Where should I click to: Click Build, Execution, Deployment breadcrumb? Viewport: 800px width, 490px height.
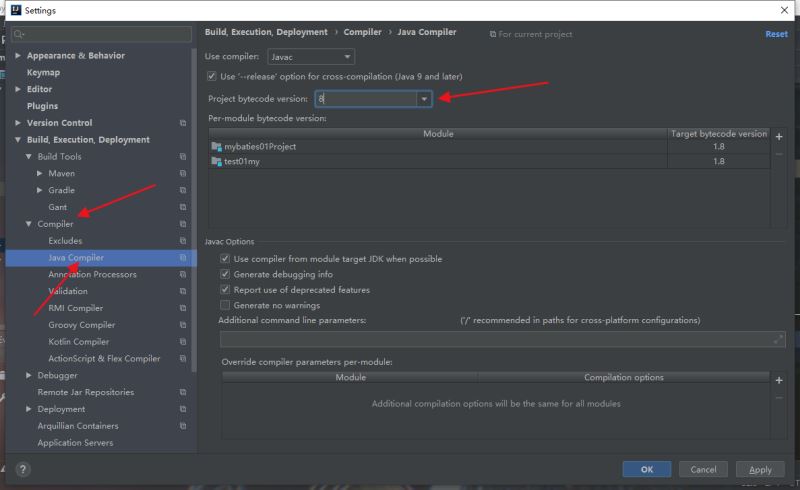[x=266, y=32]
